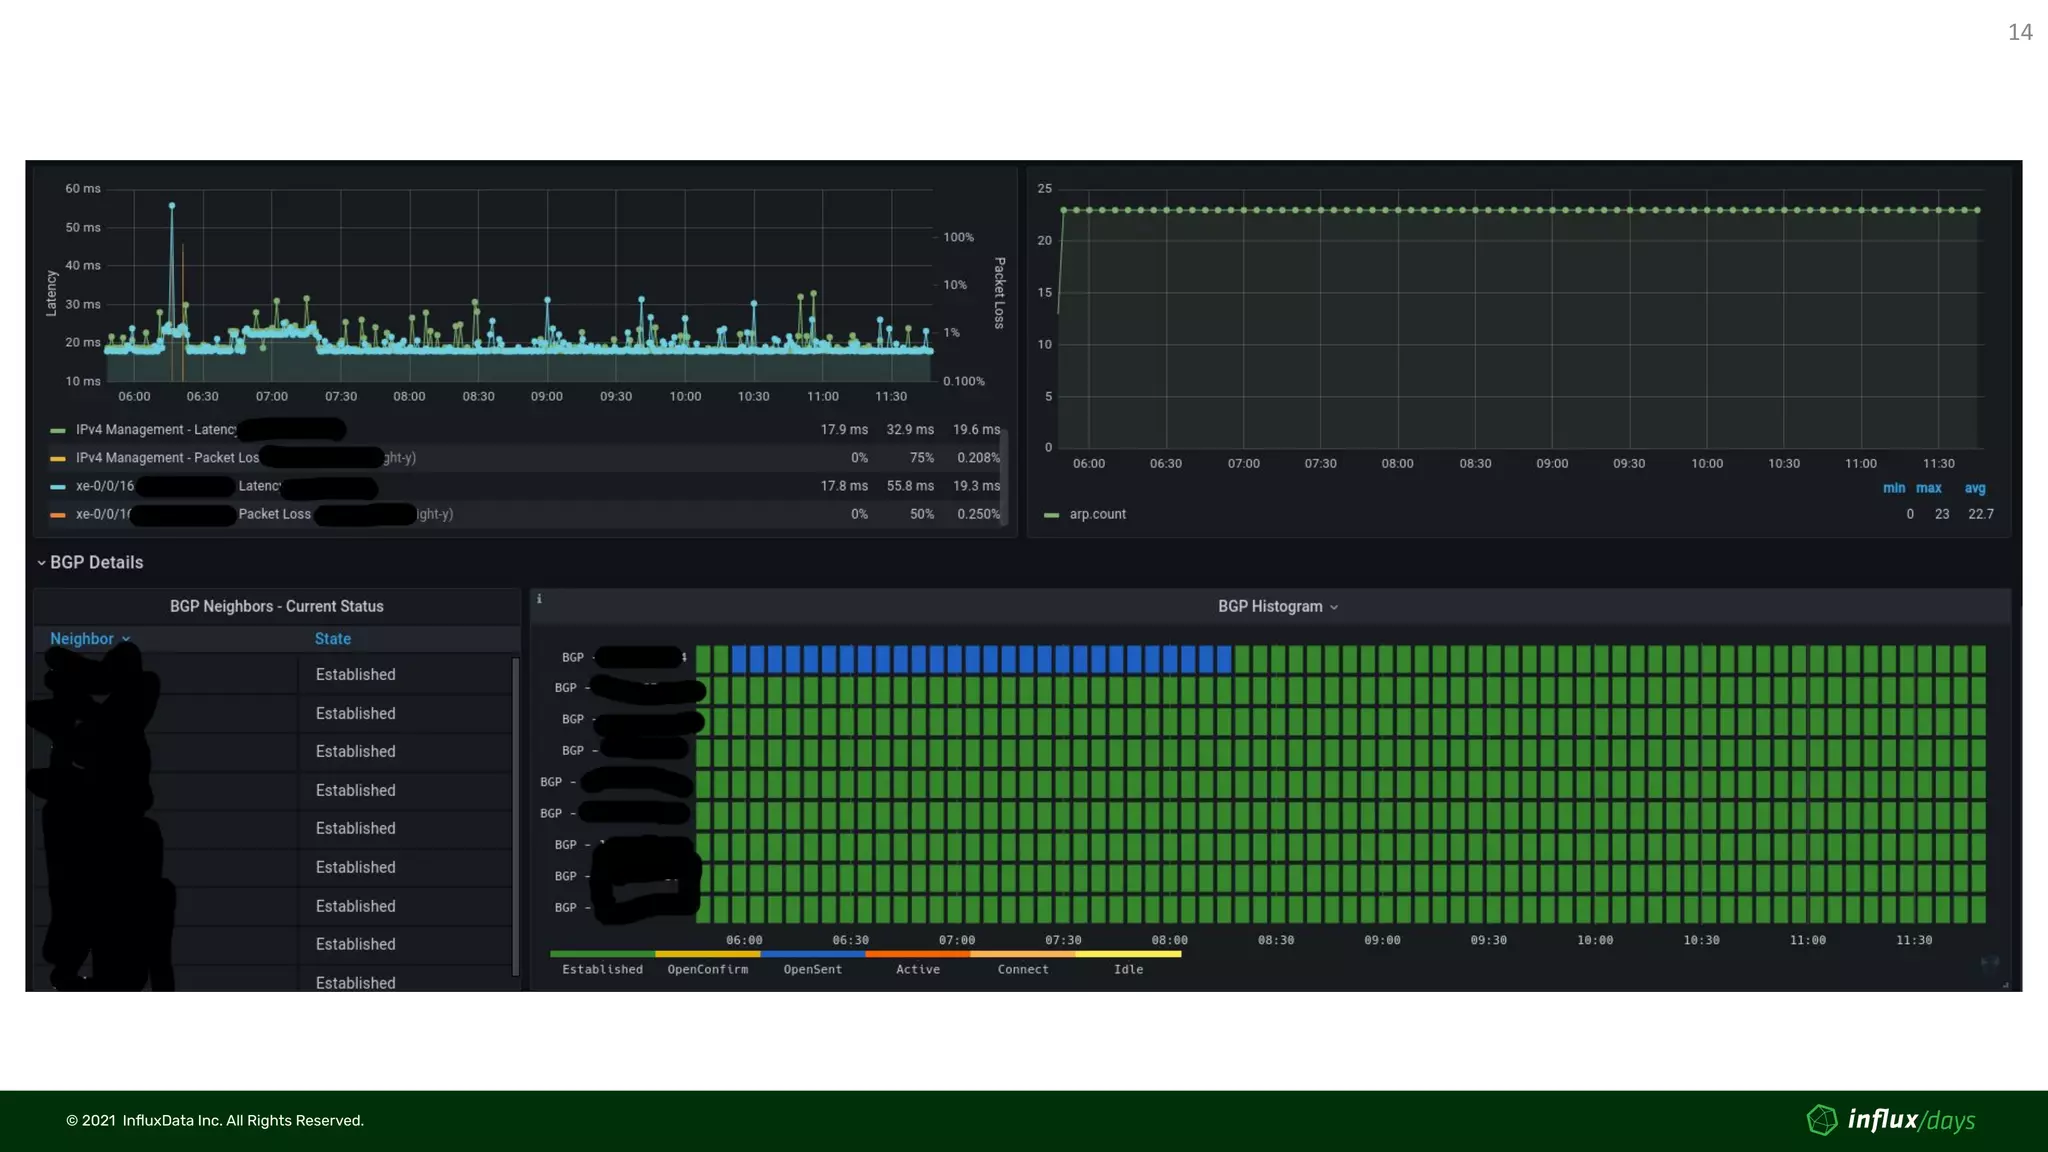Viewport: 2048px width, 1152px height.
Task: Click xe-0/0/16 Packet Loss orange legend marker
Action: [58, 515]
